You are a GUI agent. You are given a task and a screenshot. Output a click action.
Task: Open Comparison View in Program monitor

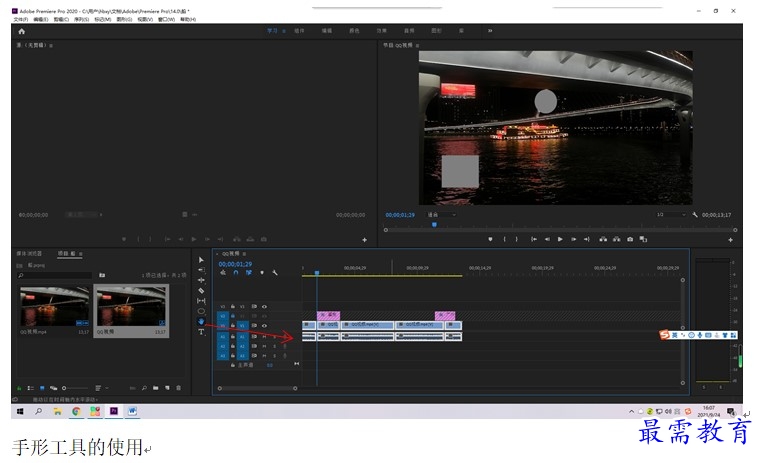pos(643,239)
